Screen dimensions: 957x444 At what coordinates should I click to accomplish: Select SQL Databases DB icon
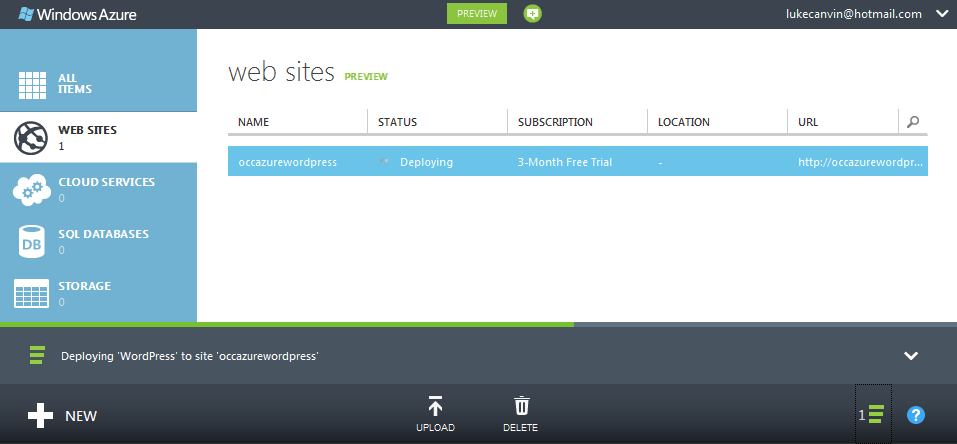point(31,241)
